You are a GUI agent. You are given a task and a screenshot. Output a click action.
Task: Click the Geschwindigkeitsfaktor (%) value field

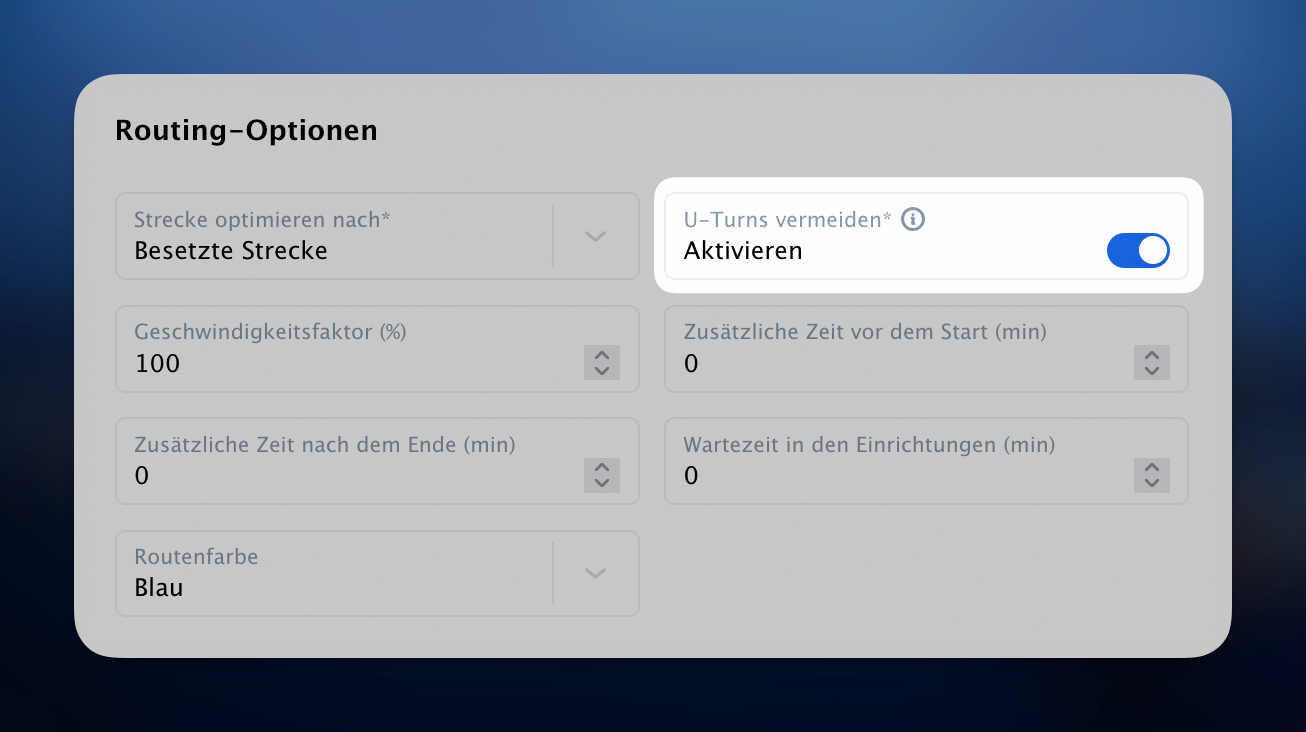(x=377, y=349)
